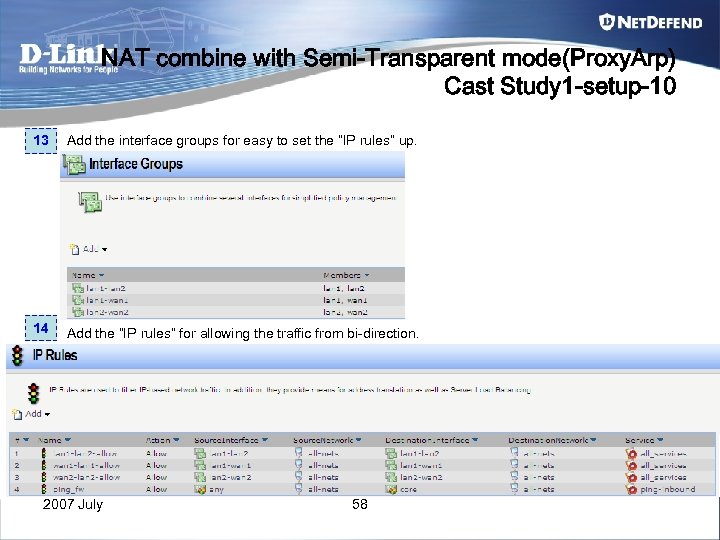720x540 pixels.
Task: Click the traffic light icon of lan1-lan2-allow rule
Action: click(x=44, y=453)
